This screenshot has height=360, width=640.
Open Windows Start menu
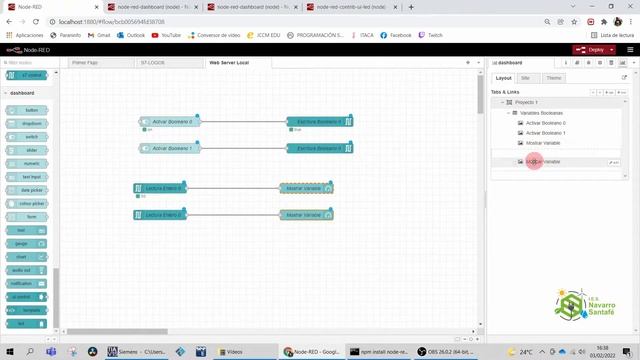(10, 351)
